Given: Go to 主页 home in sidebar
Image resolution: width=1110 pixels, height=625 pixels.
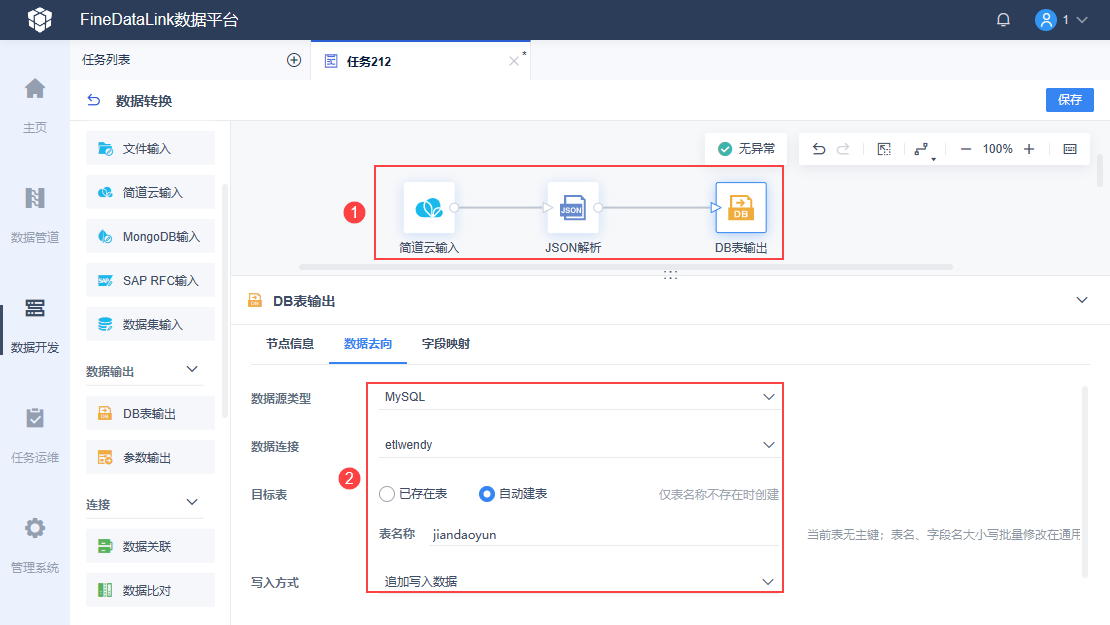Looking at the screenshot, I should click(x=35, y=105).
